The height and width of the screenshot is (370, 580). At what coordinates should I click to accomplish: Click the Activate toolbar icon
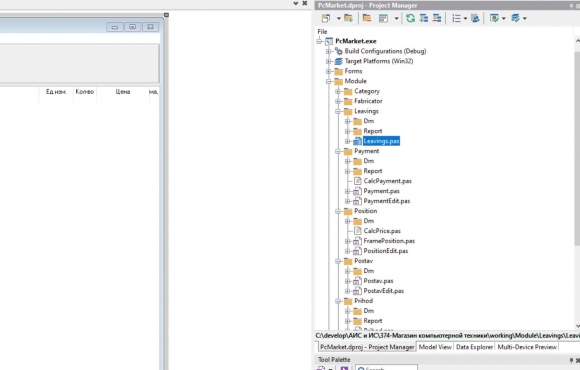pyautogui.click(x=326, y=18)
